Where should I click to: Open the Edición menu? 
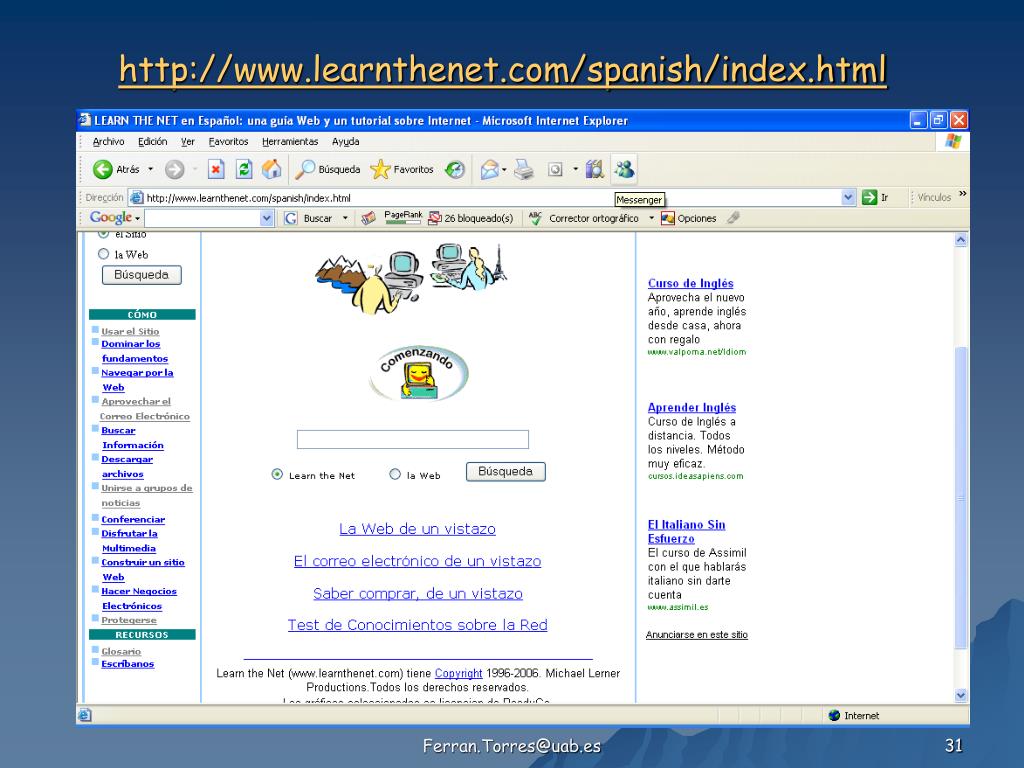[x=152, y=142]
